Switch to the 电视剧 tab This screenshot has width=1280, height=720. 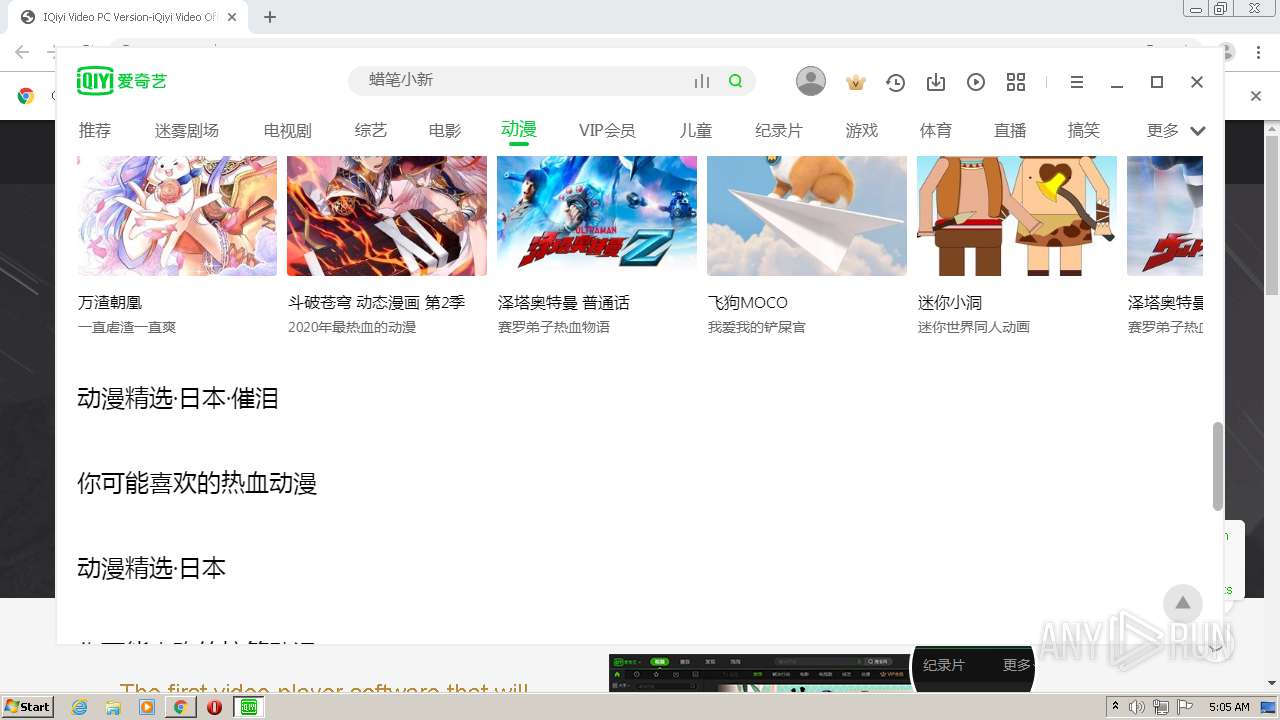click(x=288, y=130)
